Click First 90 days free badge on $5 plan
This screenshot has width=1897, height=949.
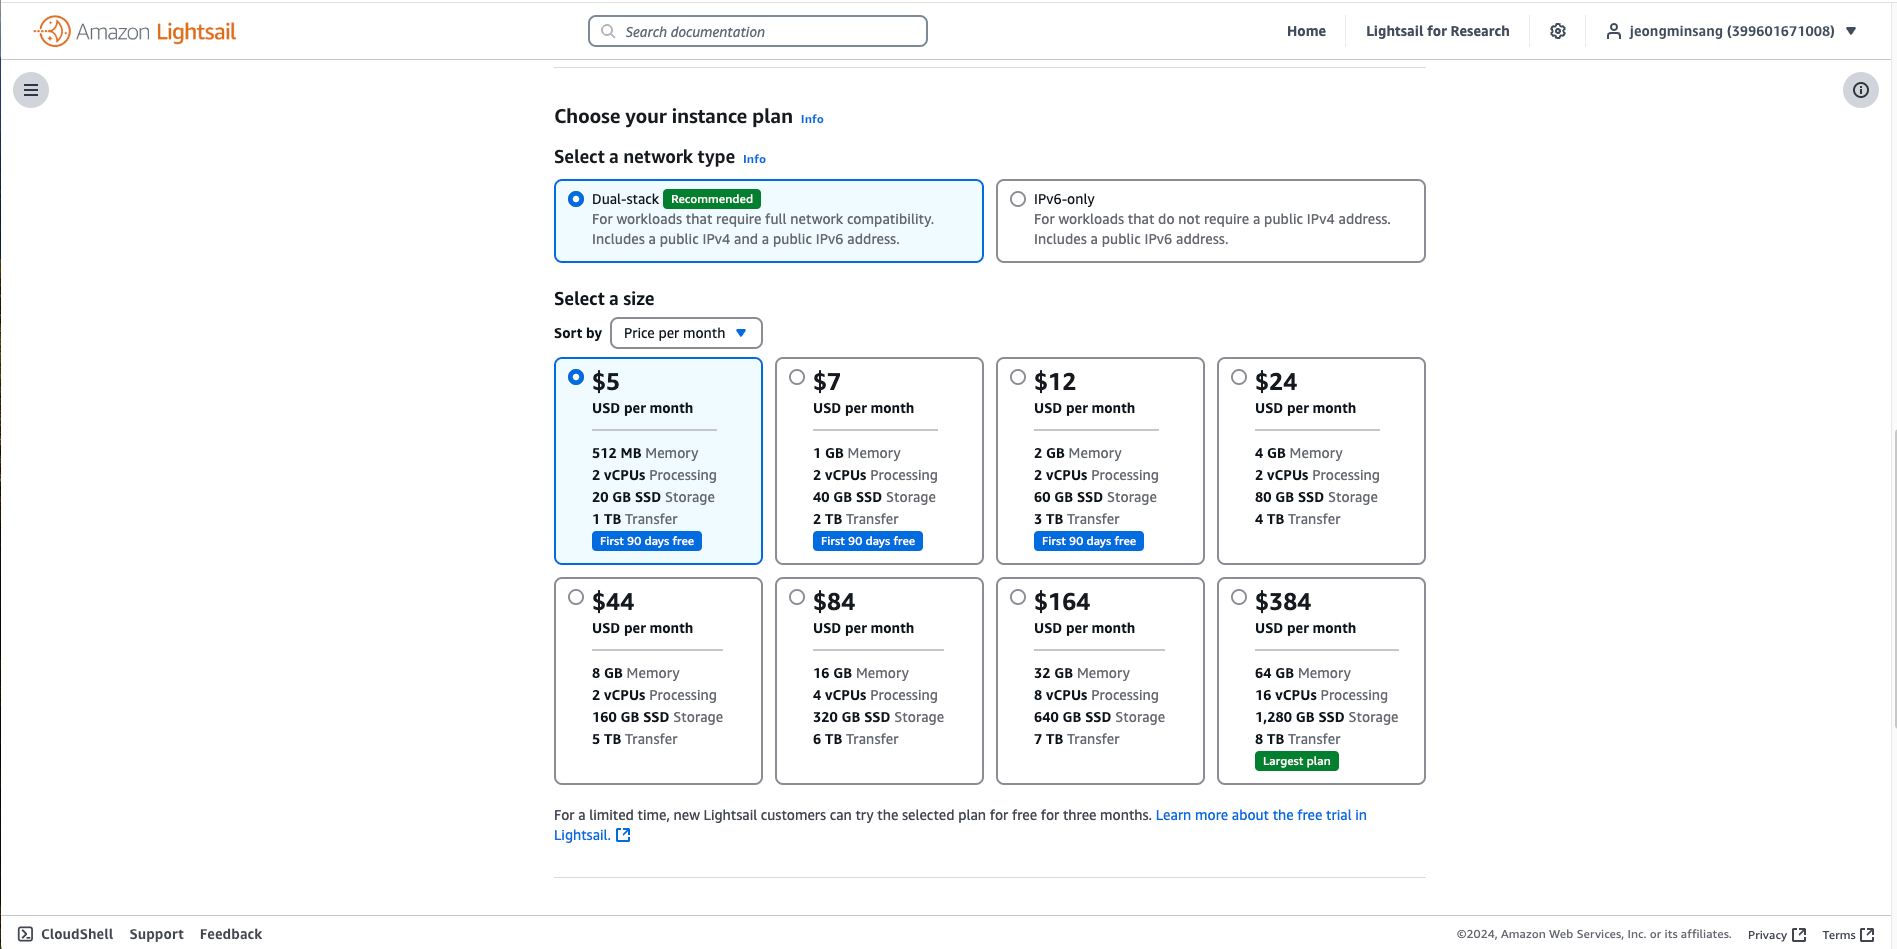pos(647,541)
